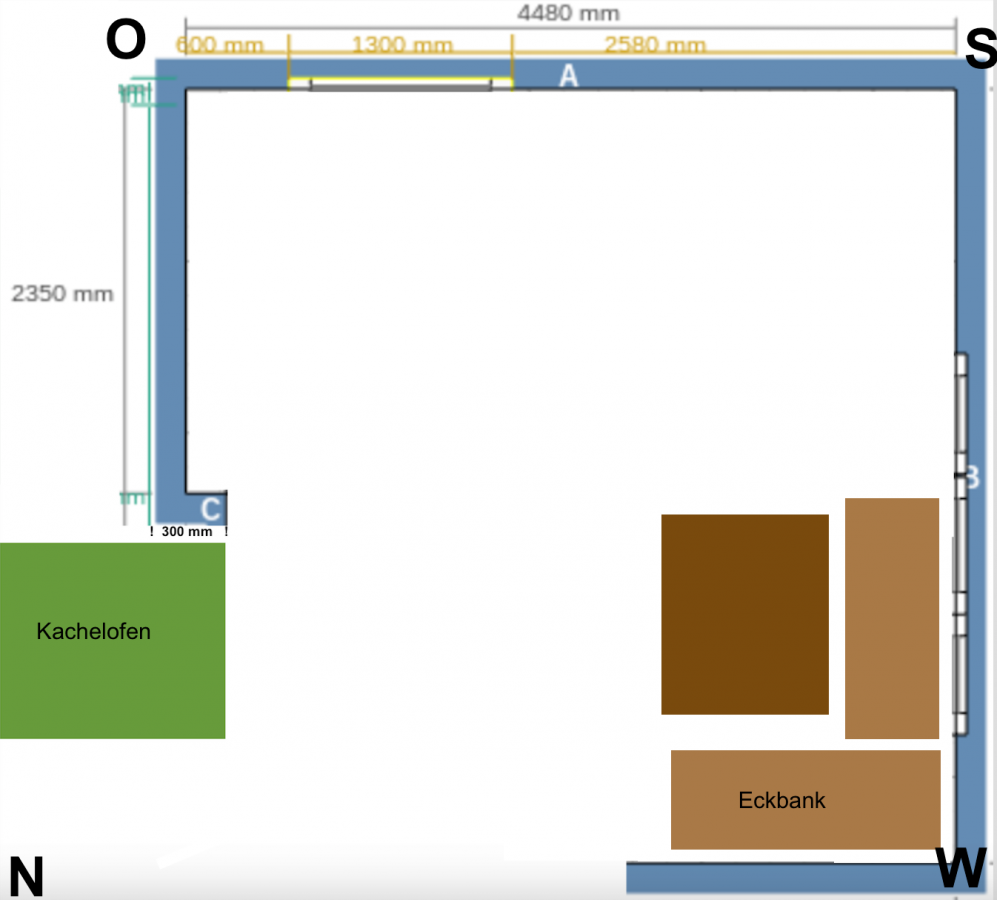Image resolution: width=997 pixels, height=900 pixels.
Task: Select the 2580 mm dimension label
Action: (655, 46)
